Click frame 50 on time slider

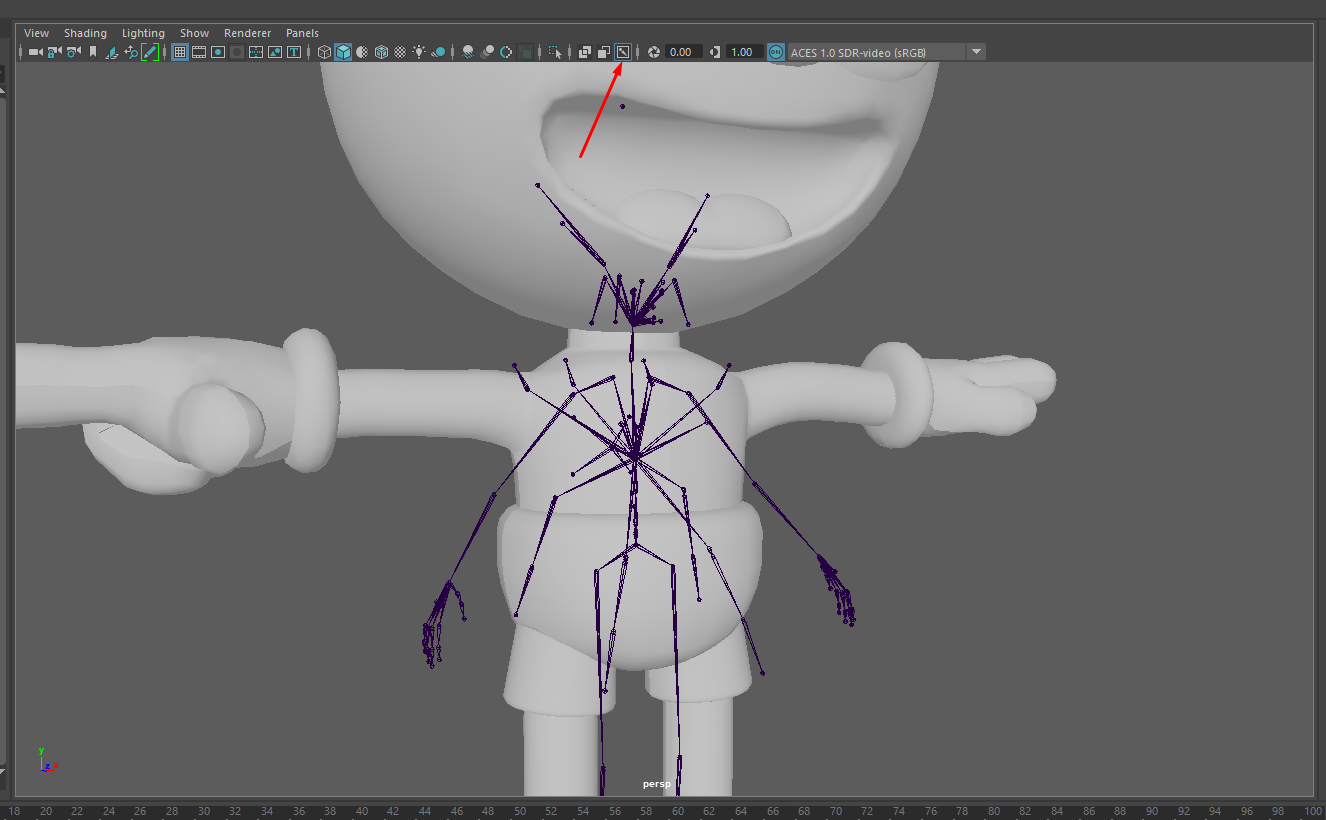click(519, 811)
